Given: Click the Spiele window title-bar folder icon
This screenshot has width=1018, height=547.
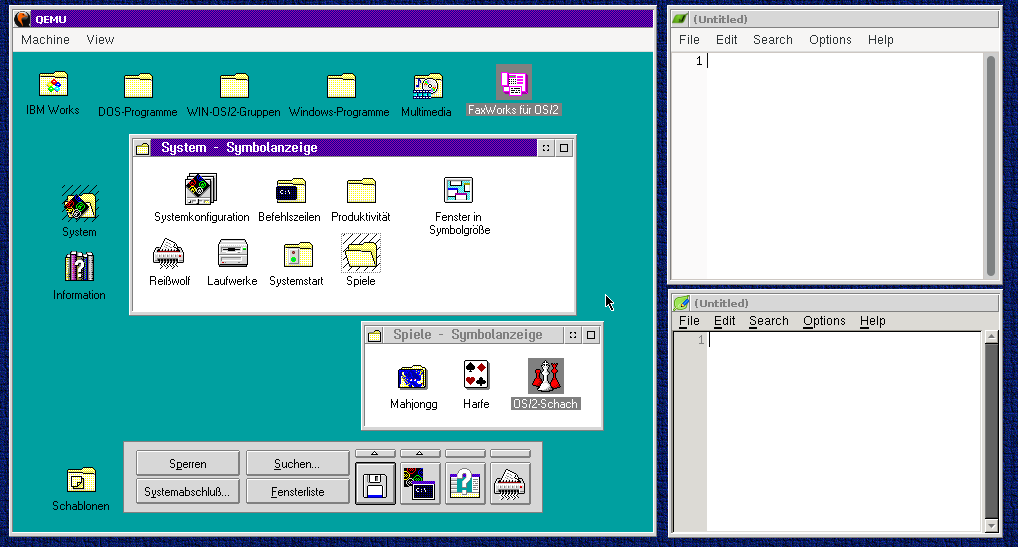Looking at the screenshot, I should pos(375,335).
